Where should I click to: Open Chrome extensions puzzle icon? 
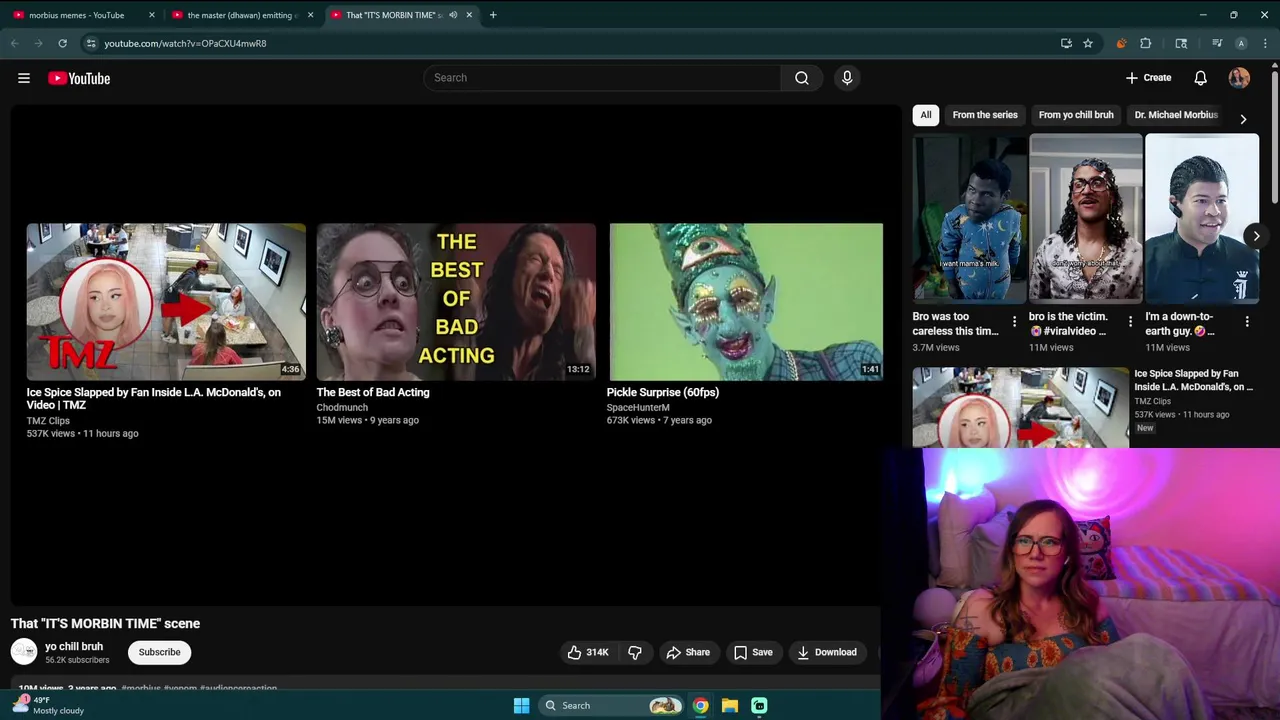pyautogui.click(x=1146, y=44)
